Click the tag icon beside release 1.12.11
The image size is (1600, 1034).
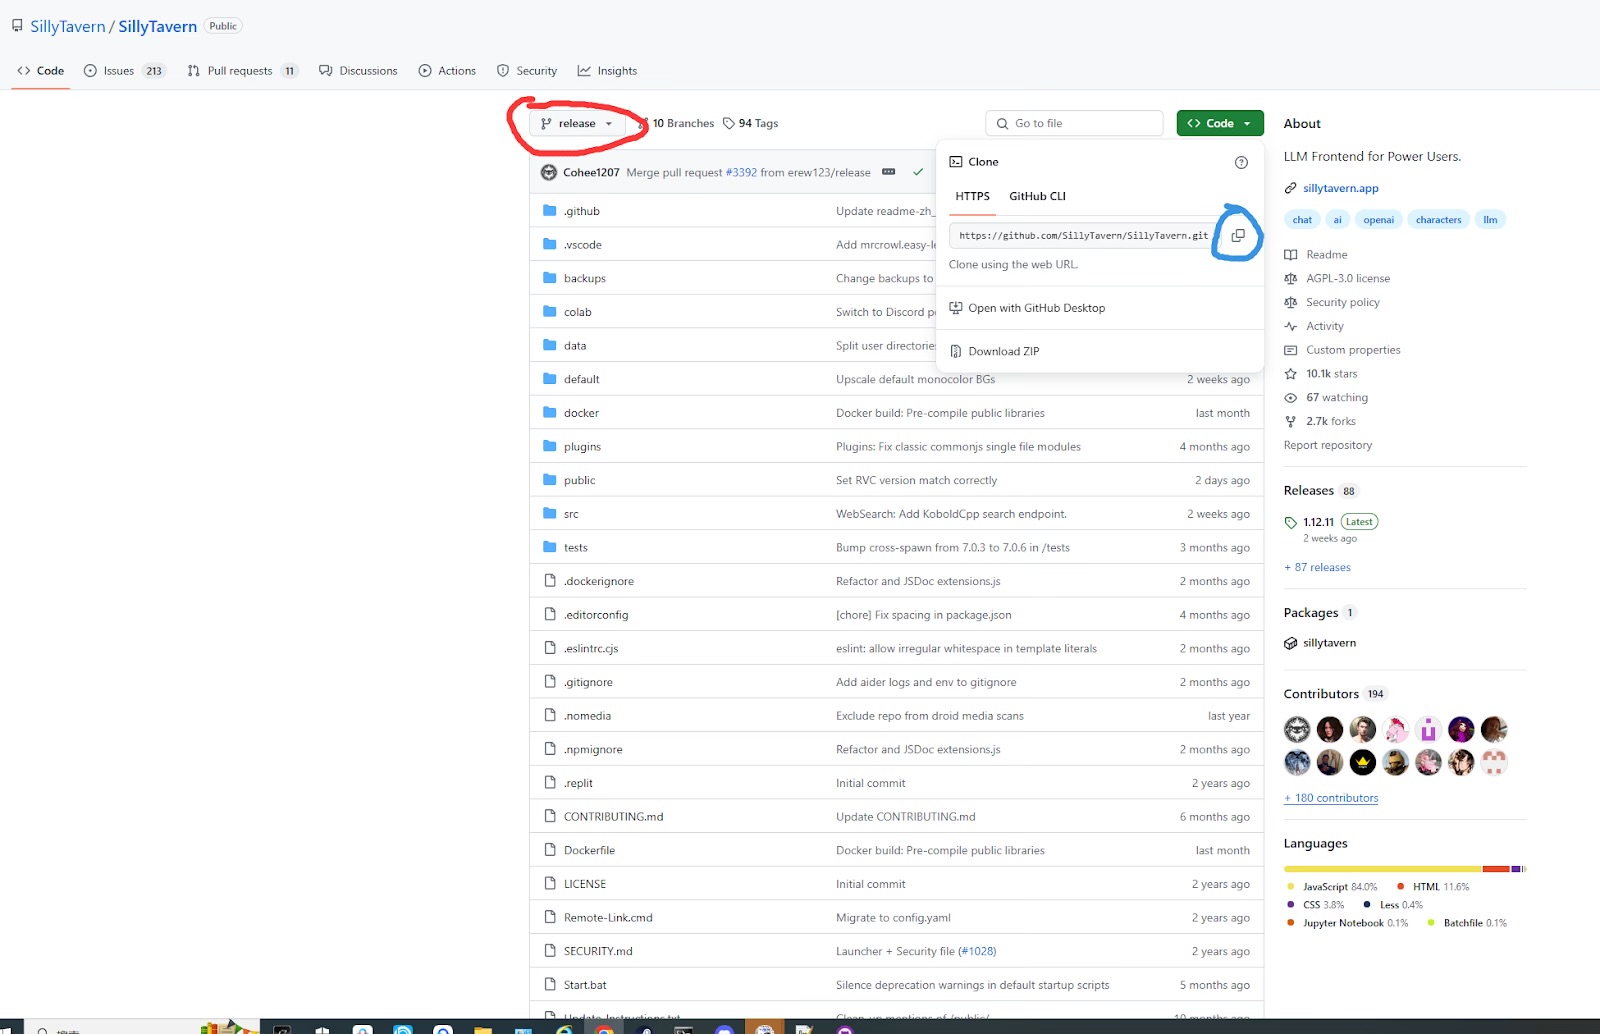1290,522
